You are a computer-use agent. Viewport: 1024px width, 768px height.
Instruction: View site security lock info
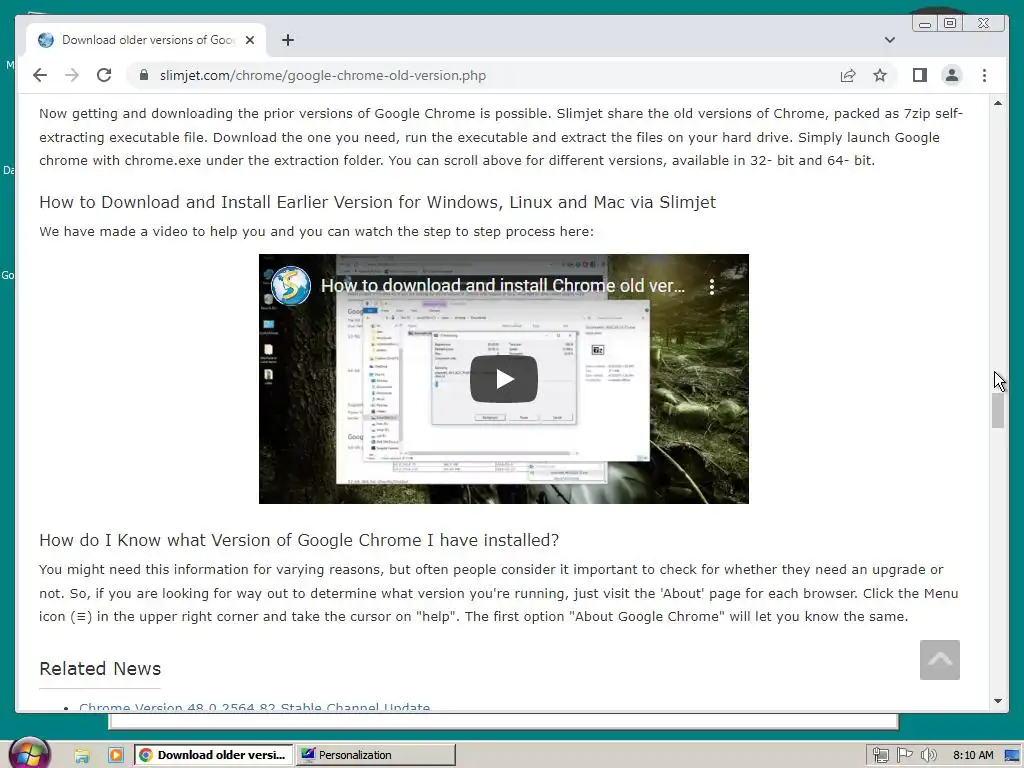[144, 75]
